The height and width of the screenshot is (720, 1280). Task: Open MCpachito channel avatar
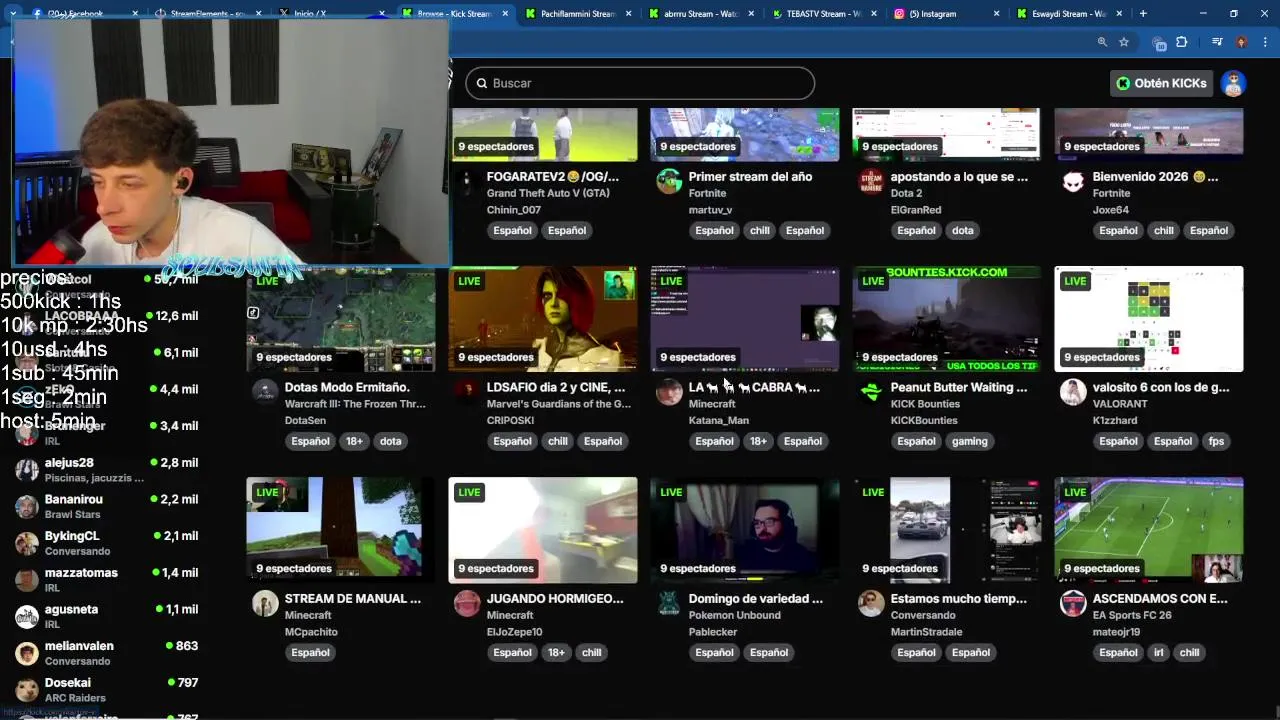[265, 603]
